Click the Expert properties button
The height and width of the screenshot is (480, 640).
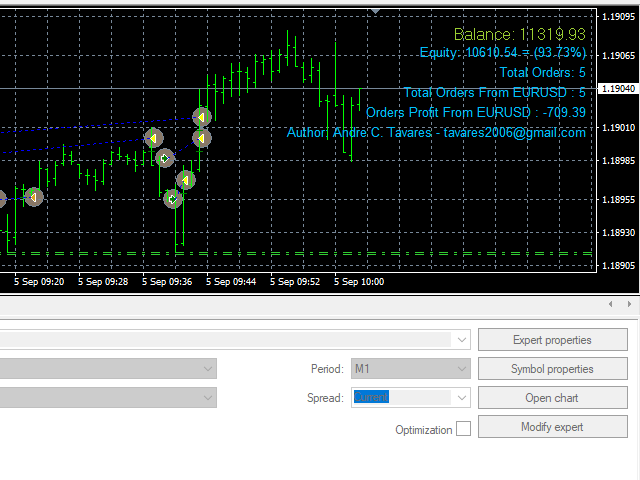point(552,340)
